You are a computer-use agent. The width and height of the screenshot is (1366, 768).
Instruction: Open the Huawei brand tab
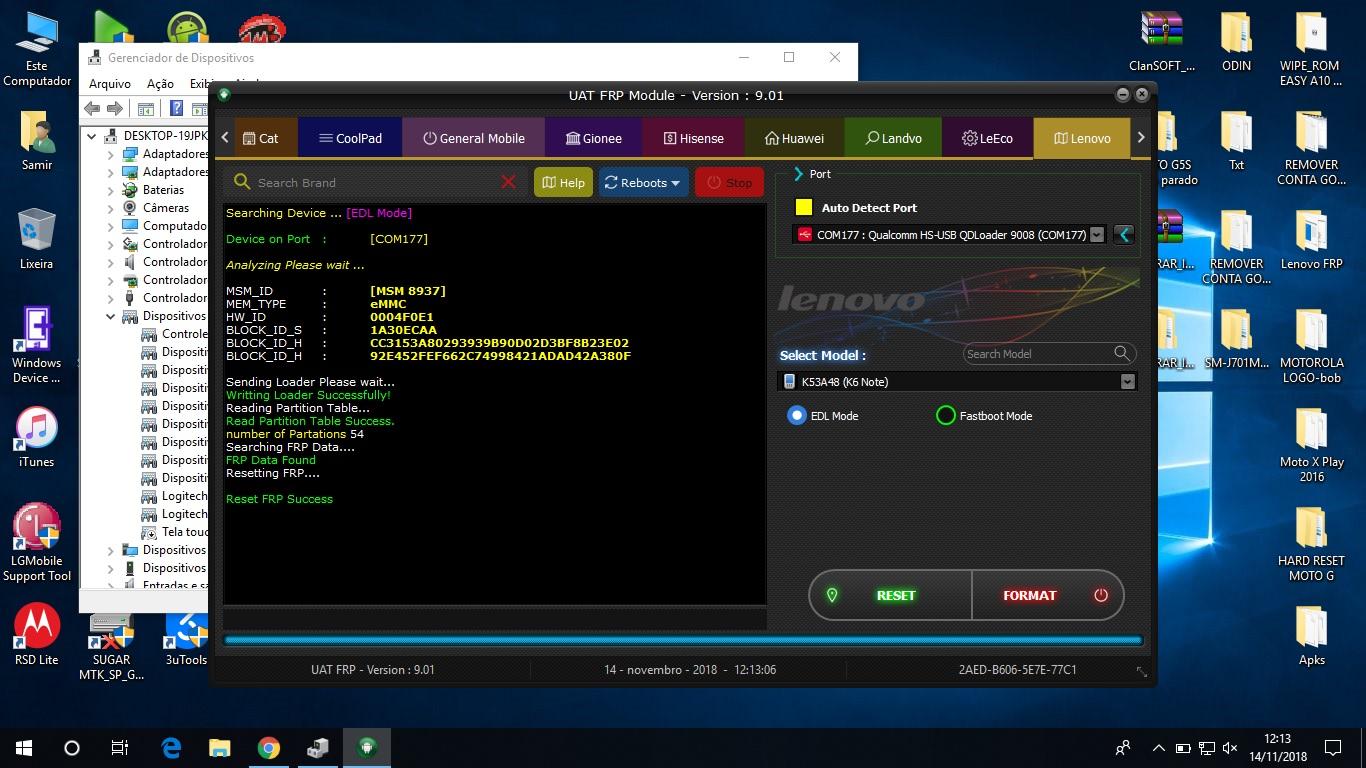pyautogui.click(x=794, y=138)
